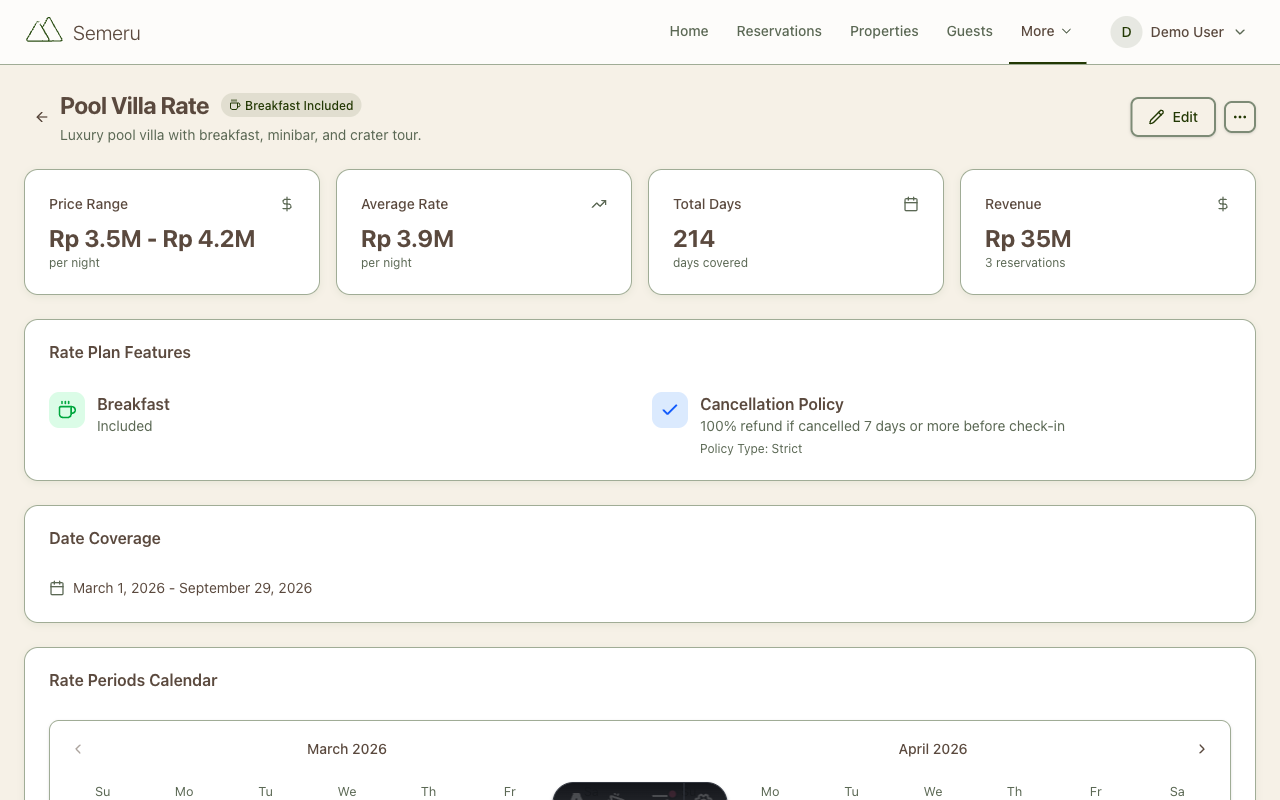This screenshot has height=800, width=1280.
Task: Expand the More navigation dropdown
Action: click(1047, 31)
